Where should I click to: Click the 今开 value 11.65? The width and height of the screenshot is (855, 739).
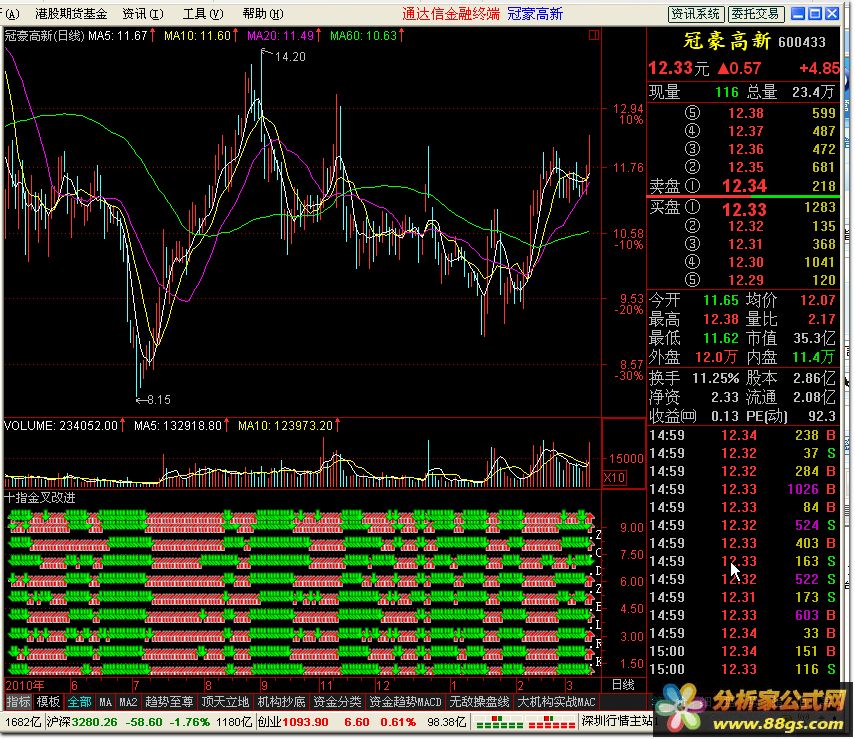click(x=721, y=300)
